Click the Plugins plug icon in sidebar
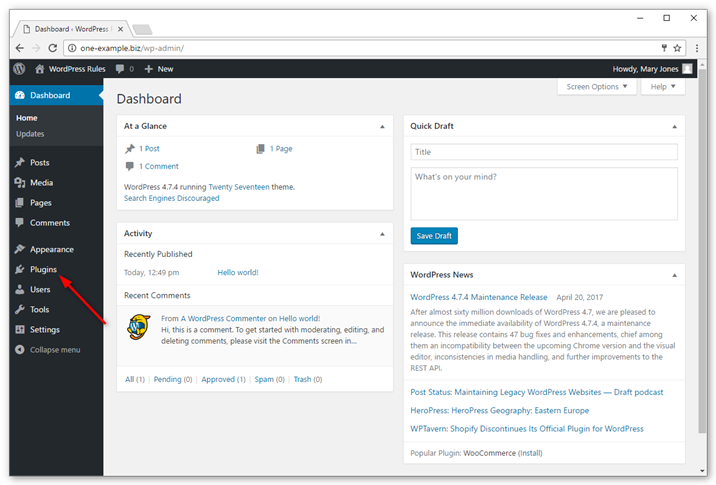The image size is (716, 485). (x=20, y=269)
